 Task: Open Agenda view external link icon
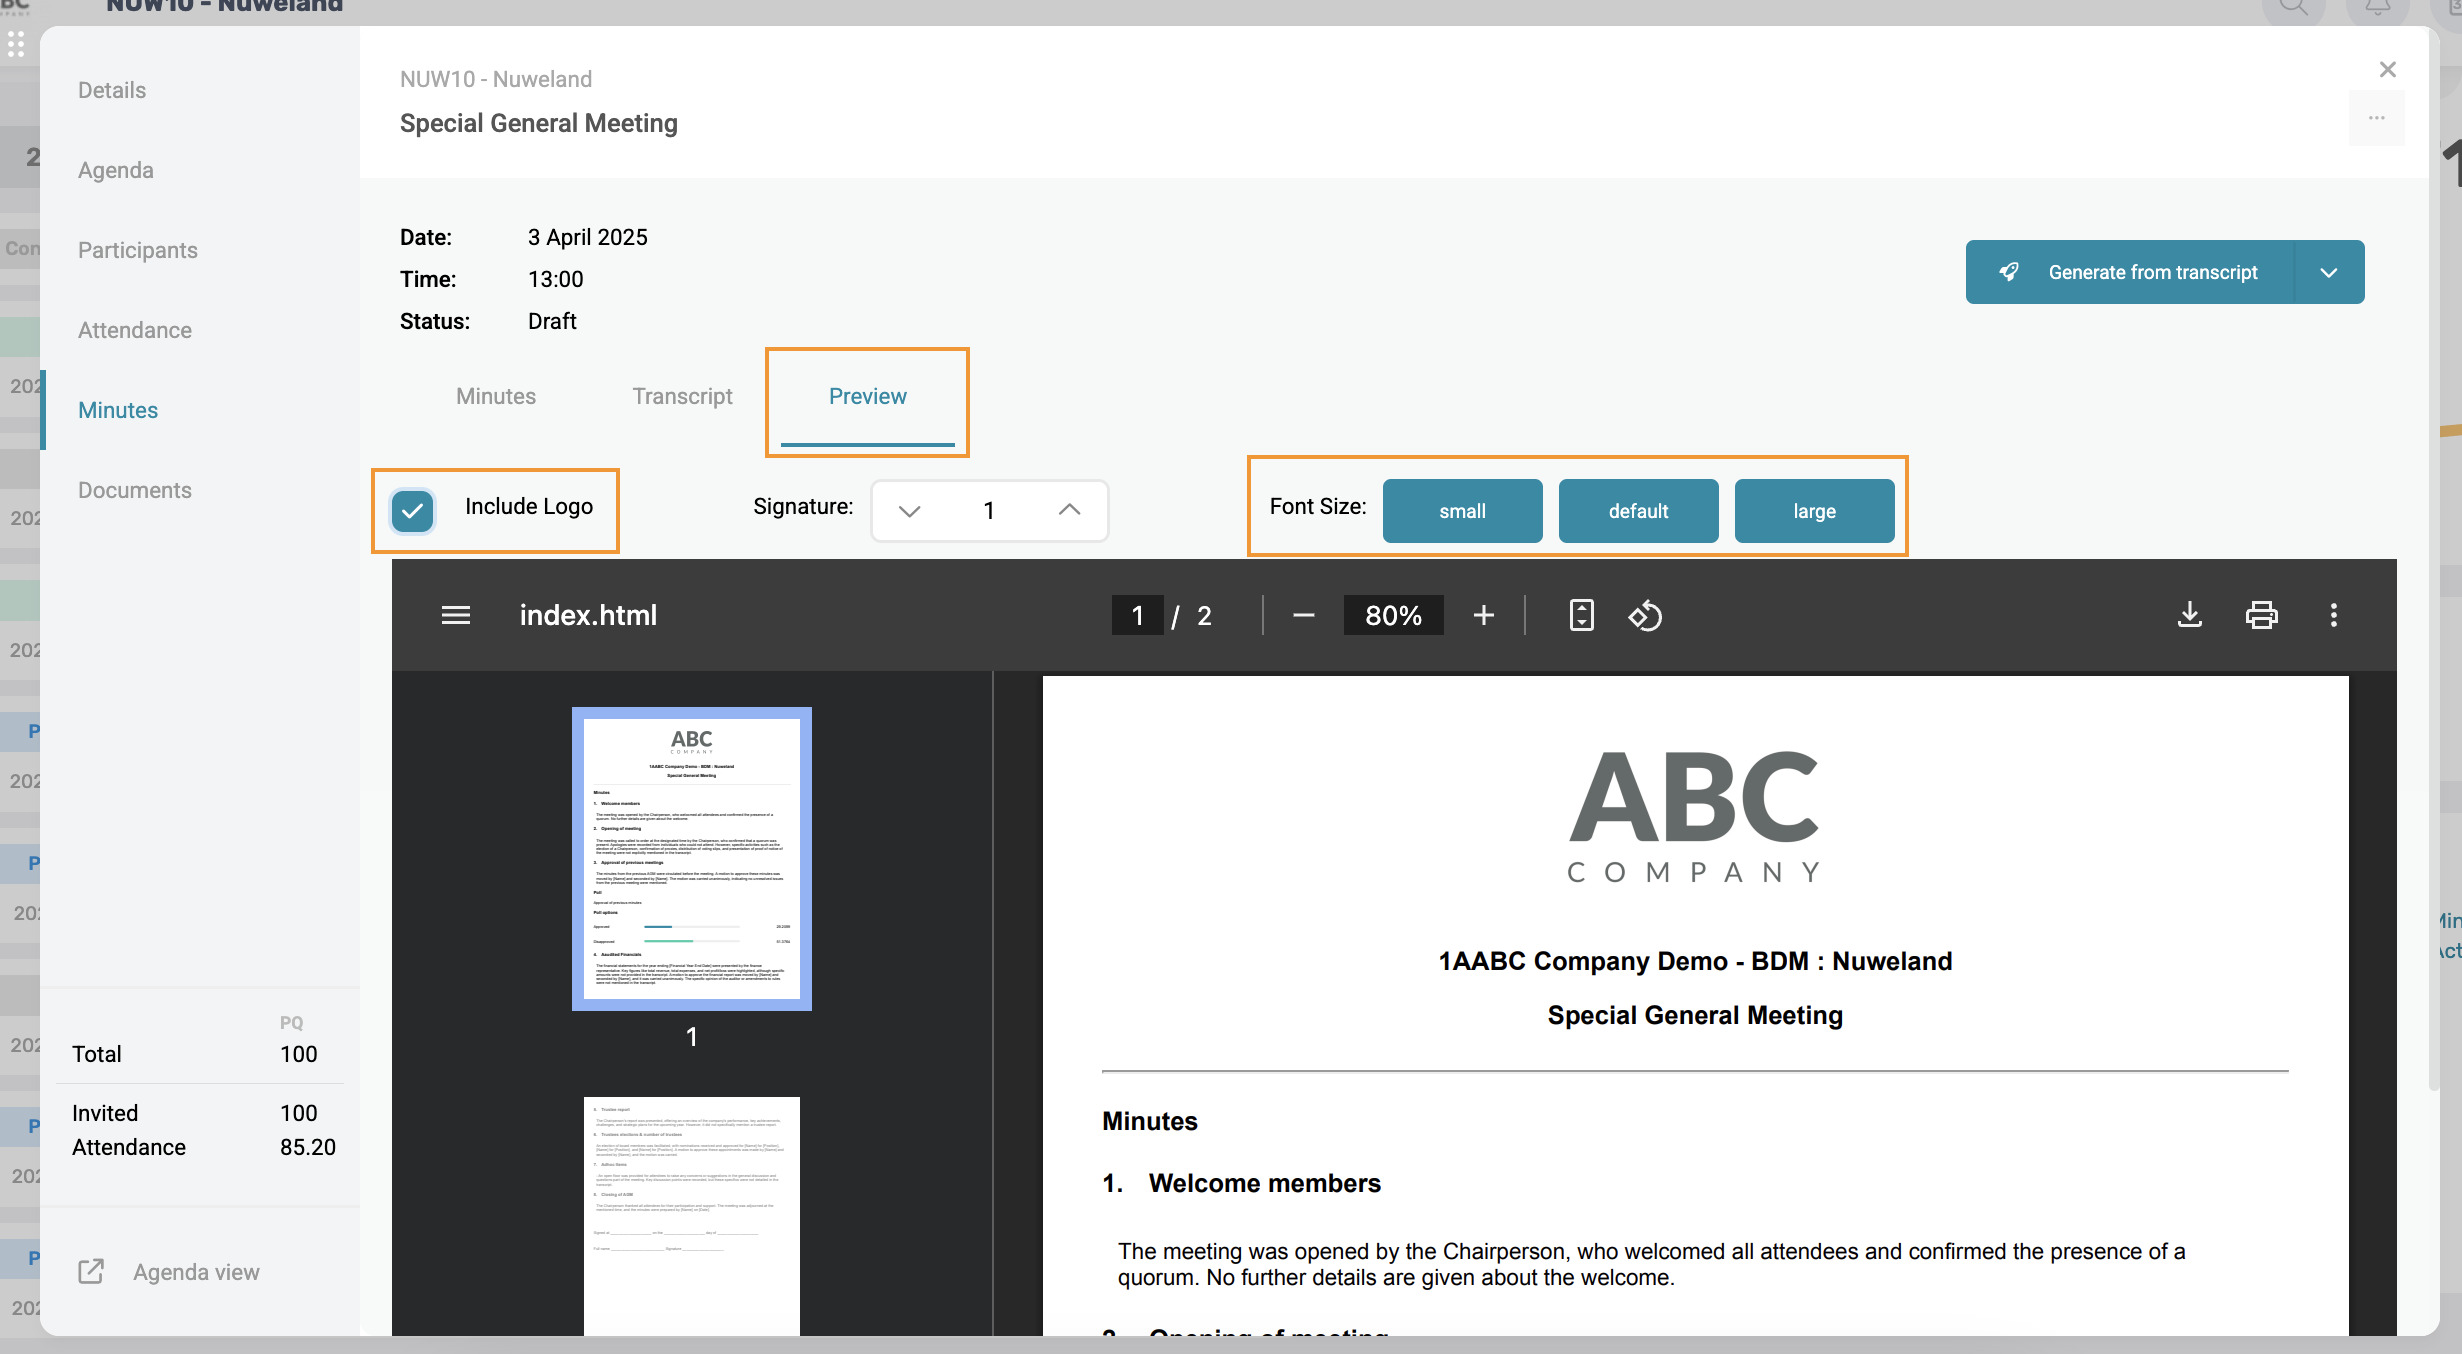click(x=91, y=1271)
